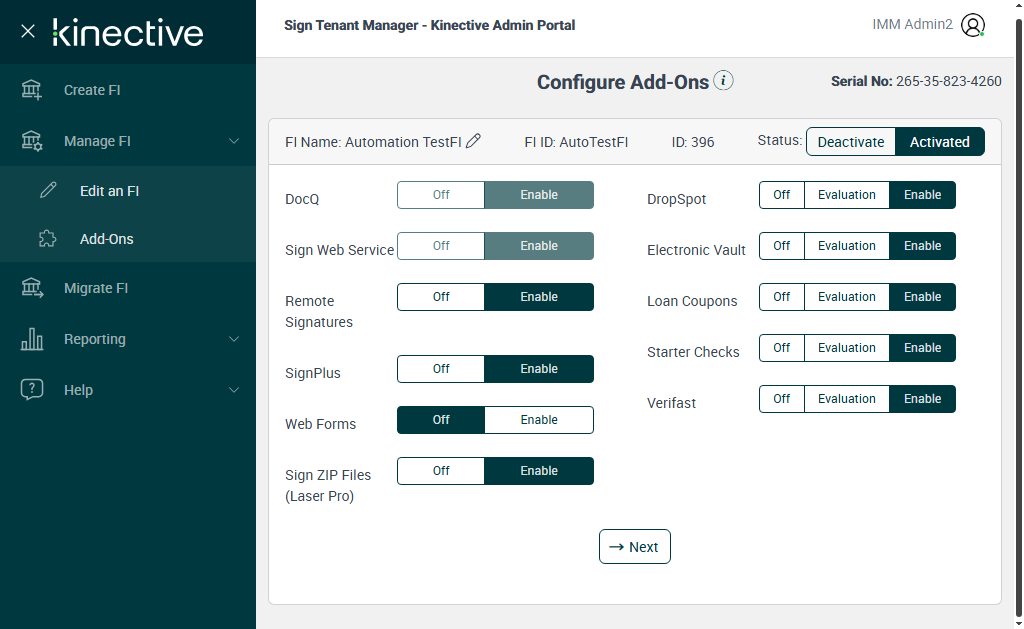
Task: Open the user profile avatar icon
Action: click(x=972, y=25)
